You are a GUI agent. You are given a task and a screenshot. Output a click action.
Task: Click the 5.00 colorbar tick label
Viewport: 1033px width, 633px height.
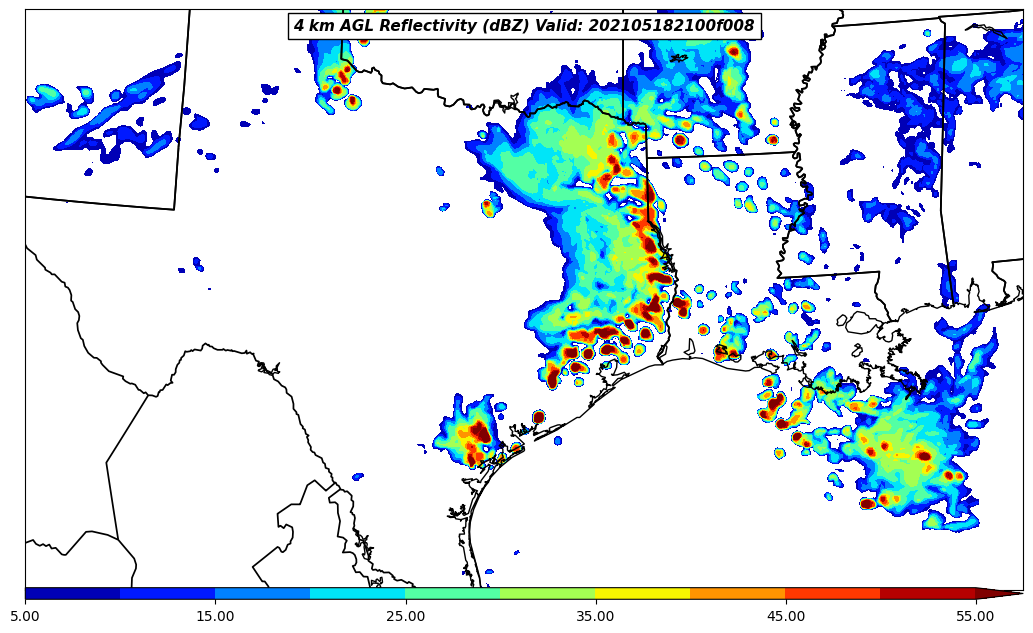[25, 616]
